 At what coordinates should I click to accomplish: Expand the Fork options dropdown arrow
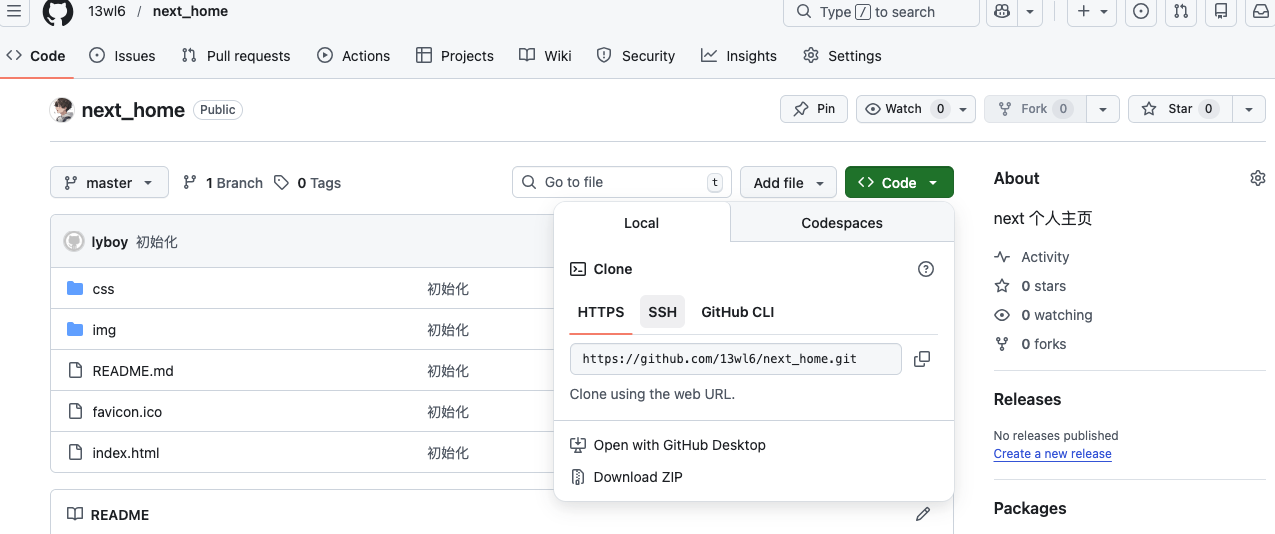pyautogui.click(x=1102, y=109)
